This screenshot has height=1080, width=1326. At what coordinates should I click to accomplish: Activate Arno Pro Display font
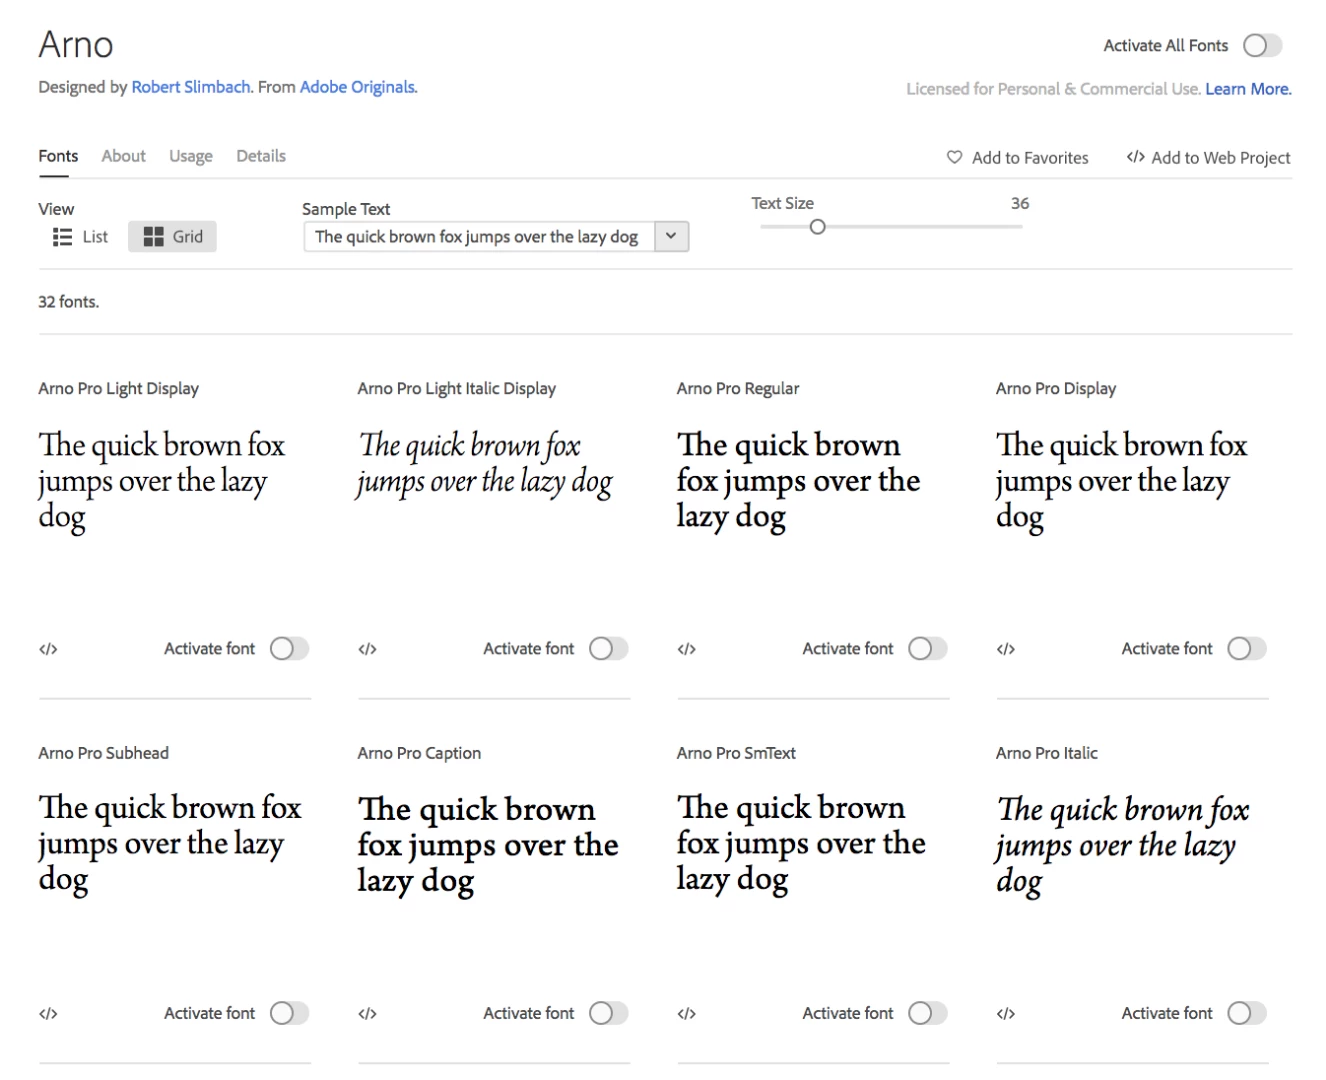tap(1246, 649)
